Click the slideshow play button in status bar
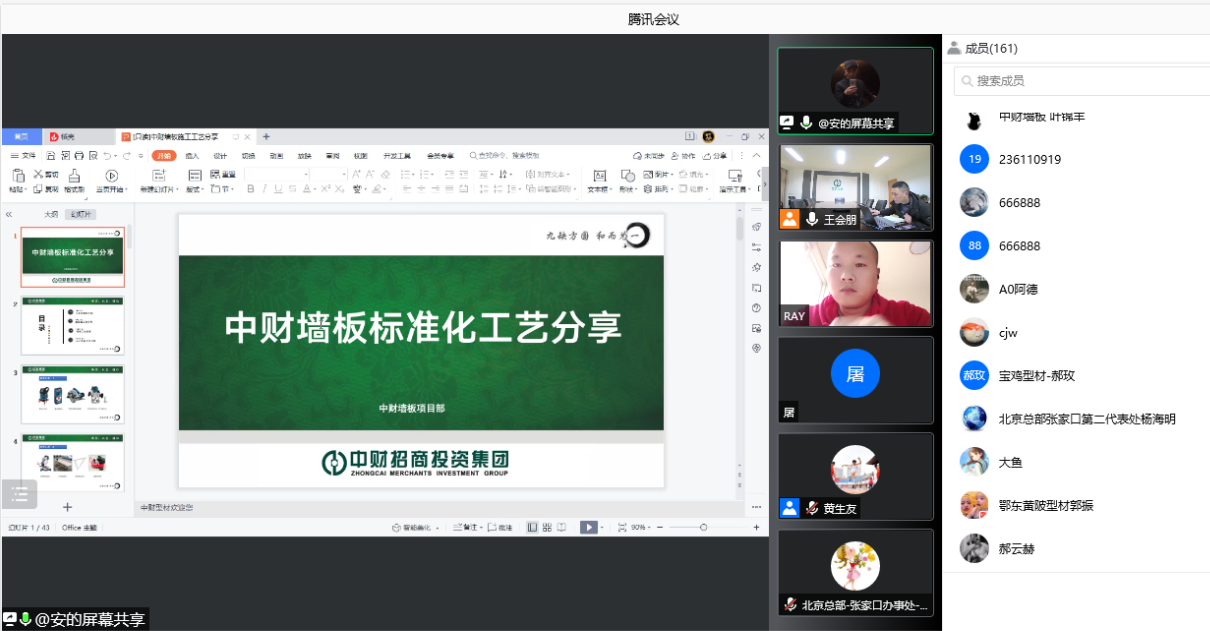Viewport: 1210px width, 631px height. tap(589, 527)
